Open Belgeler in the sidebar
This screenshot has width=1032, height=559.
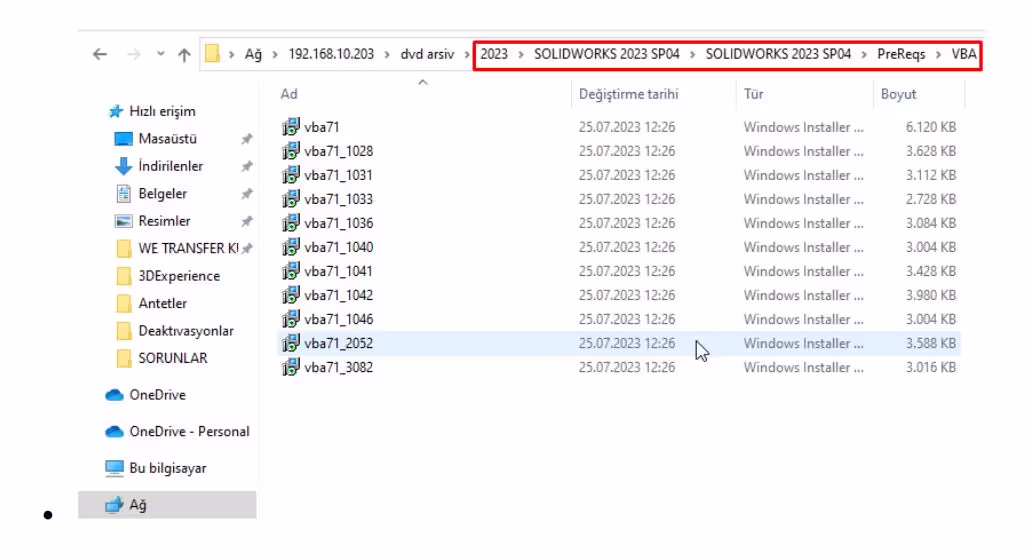(163, 194)
